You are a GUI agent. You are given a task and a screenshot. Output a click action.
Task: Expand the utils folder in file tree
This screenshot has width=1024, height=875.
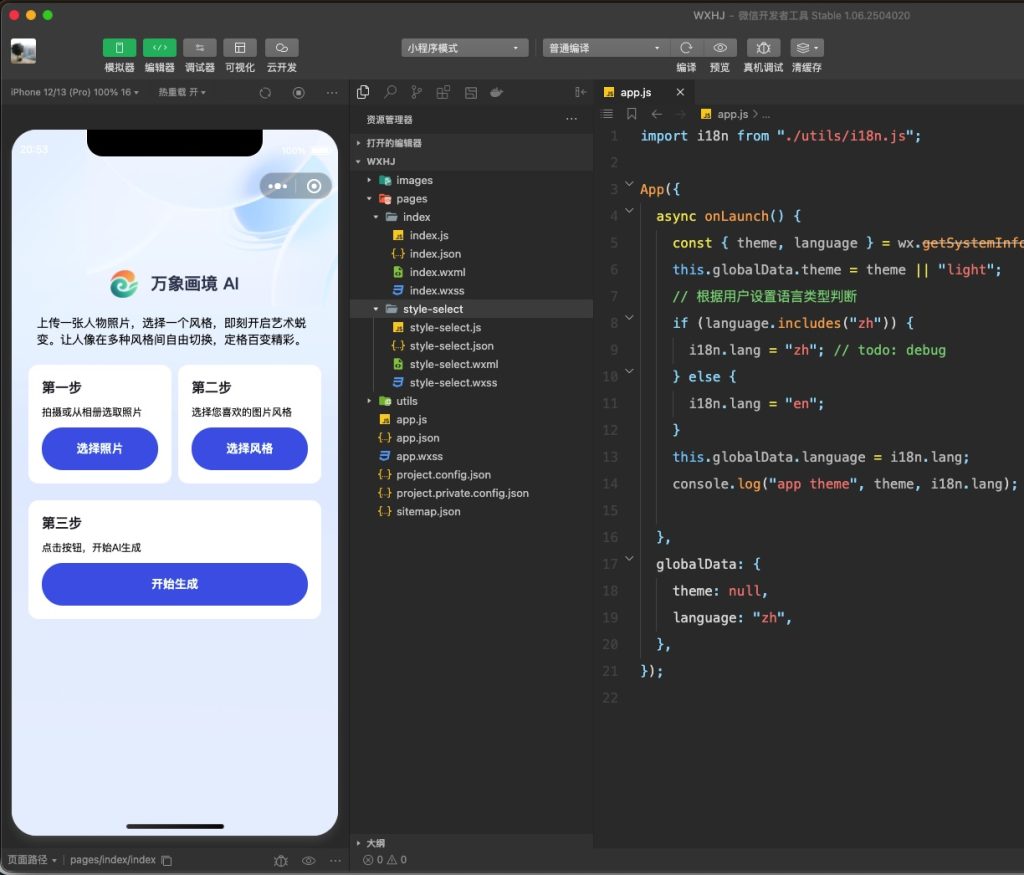[x=407, y=401]
